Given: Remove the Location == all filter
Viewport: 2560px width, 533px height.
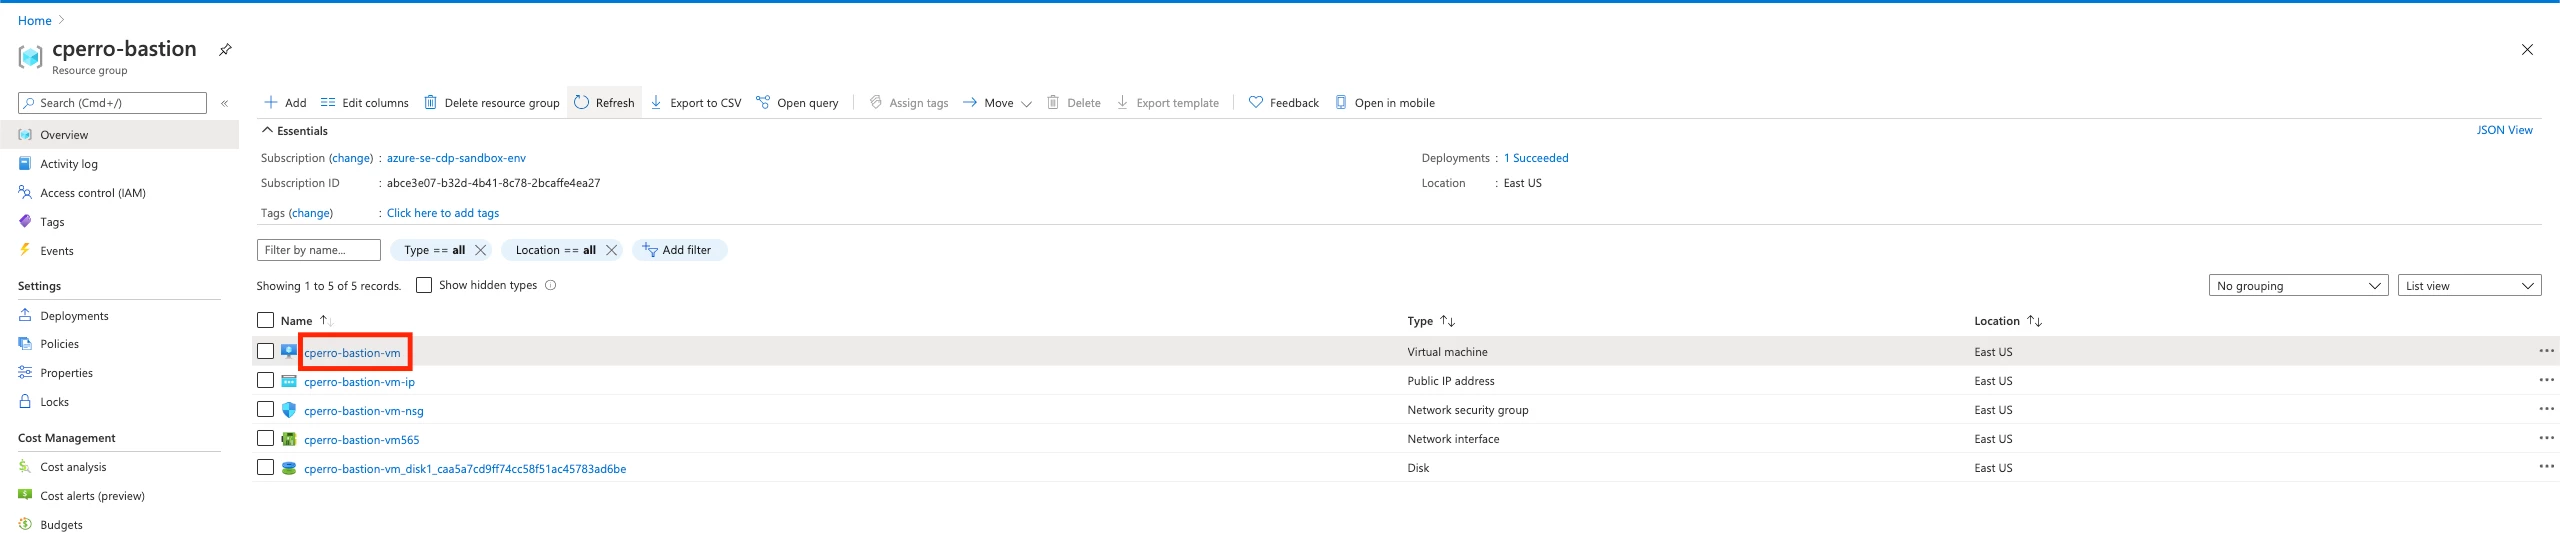Looking at the screenshot, I should pyautogui.click(x=611, y=250).
